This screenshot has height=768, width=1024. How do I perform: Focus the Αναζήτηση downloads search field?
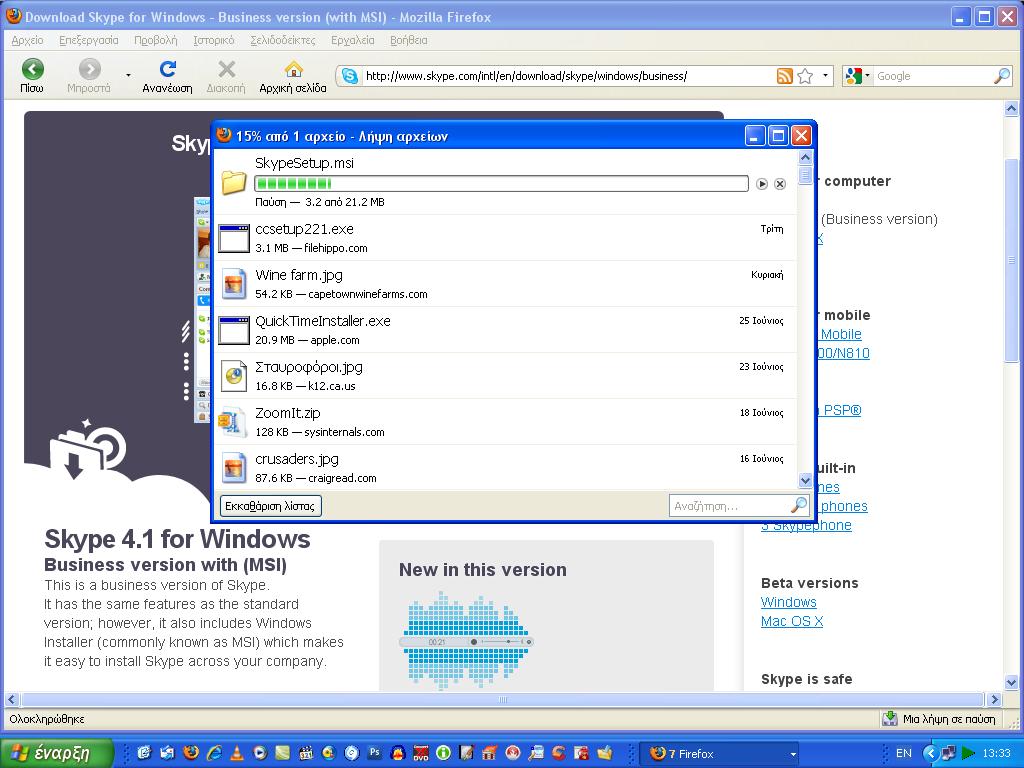730,505
